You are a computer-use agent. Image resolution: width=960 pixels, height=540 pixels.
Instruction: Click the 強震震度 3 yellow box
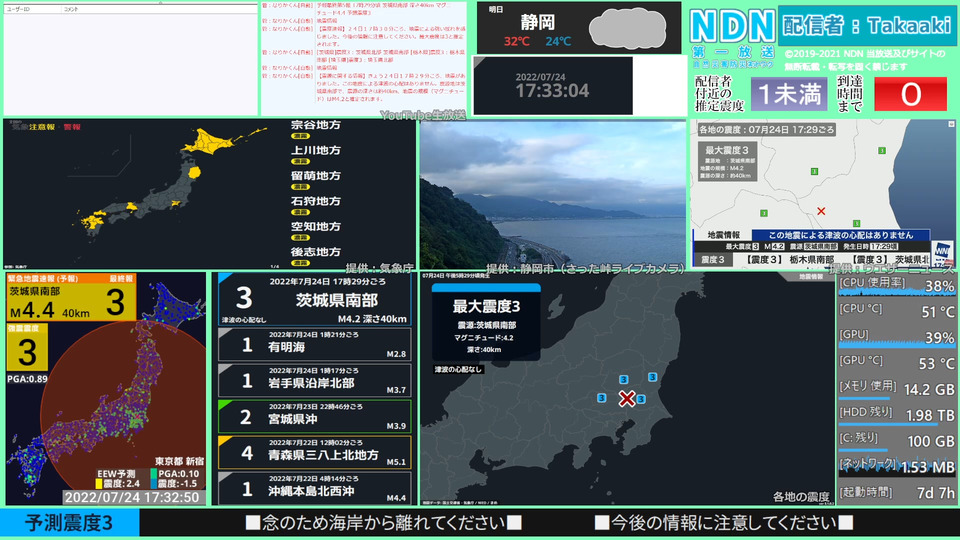coord(27,348)
